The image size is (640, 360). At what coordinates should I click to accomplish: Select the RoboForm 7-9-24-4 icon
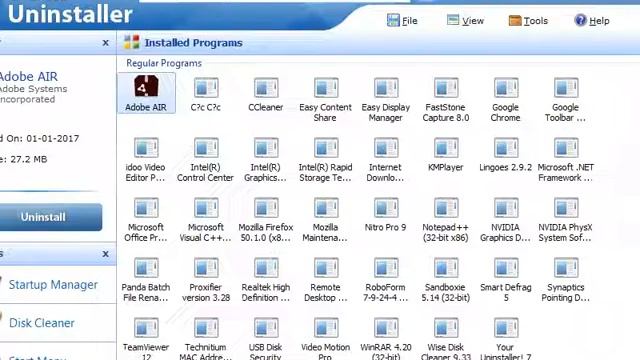tap(386, 267)
